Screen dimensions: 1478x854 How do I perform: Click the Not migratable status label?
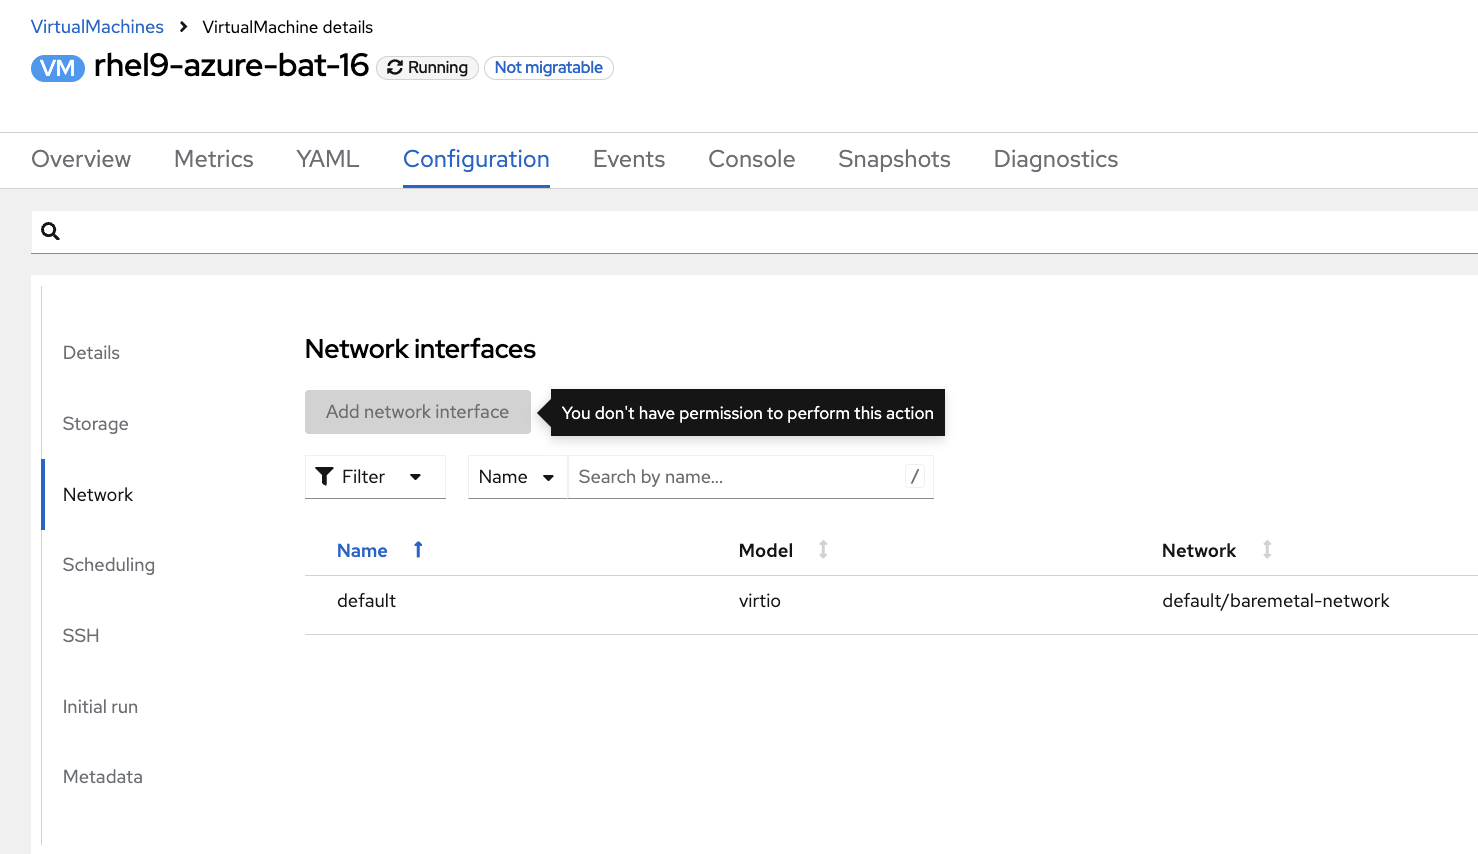tap(548, 68)
